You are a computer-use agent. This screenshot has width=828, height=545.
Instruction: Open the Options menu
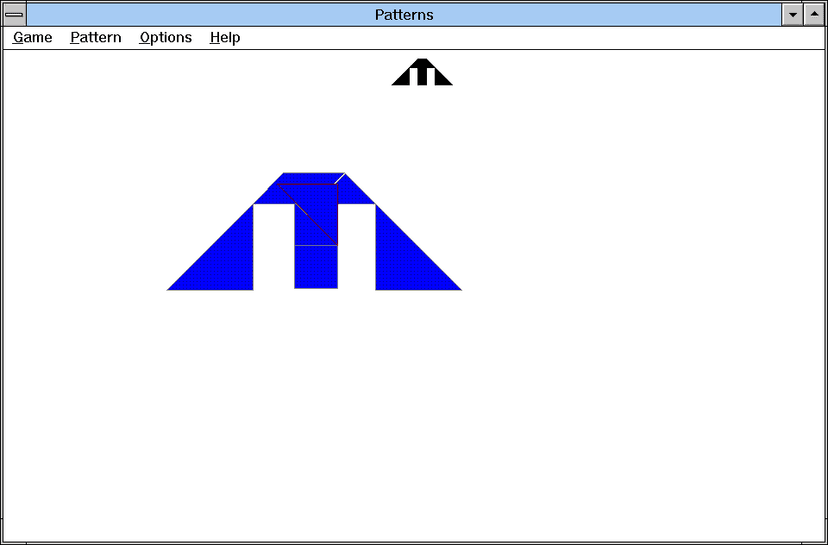tap(166, 37)
